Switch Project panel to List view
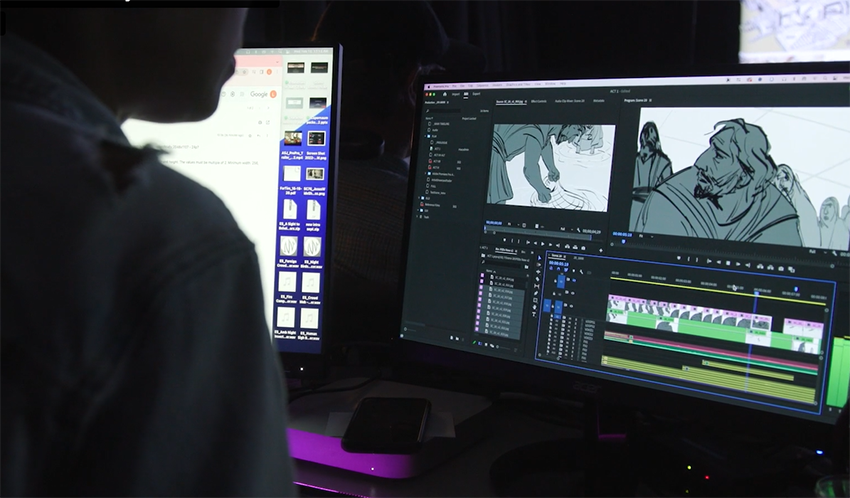The width and height of the screenshot is (850, 498). click(480, 344)
